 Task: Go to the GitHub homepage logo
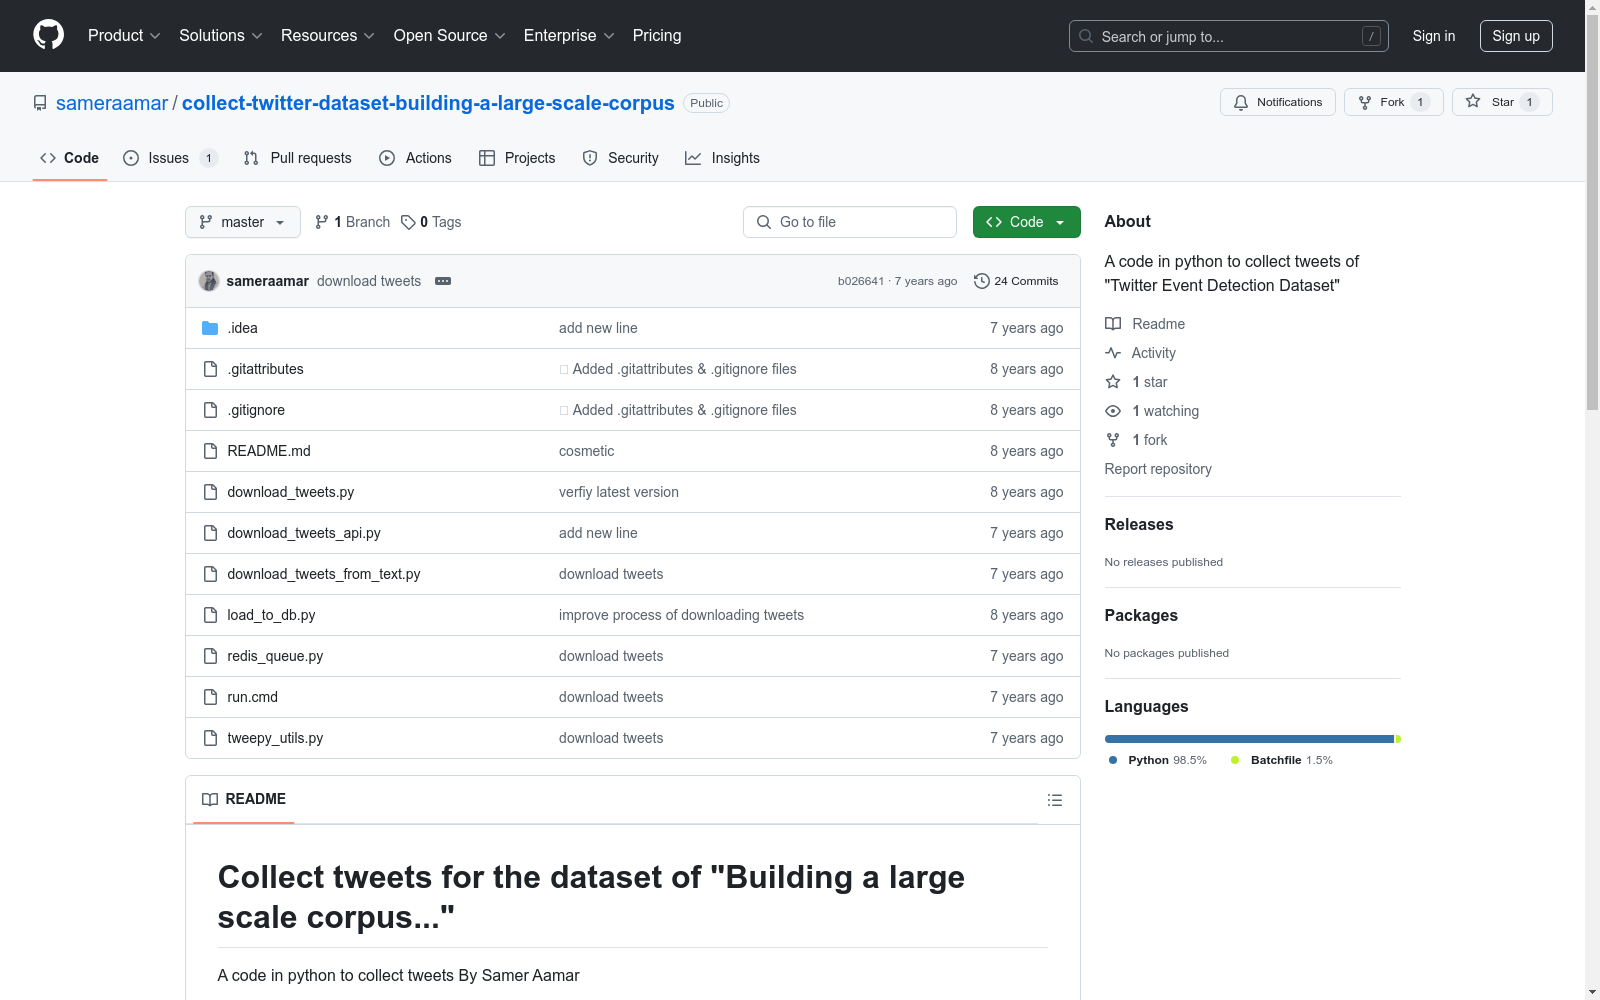(x=48, y=35)
